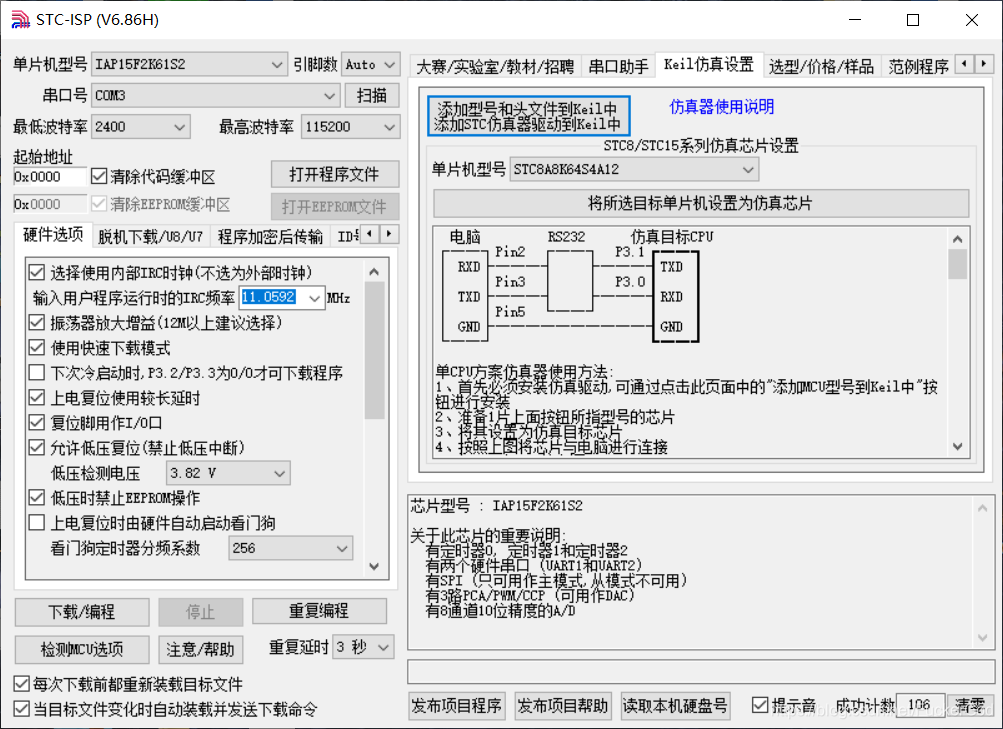1003x729 pixels.
Task: Toggle oscillator amplifier gain checkbox
Action: 36,322
